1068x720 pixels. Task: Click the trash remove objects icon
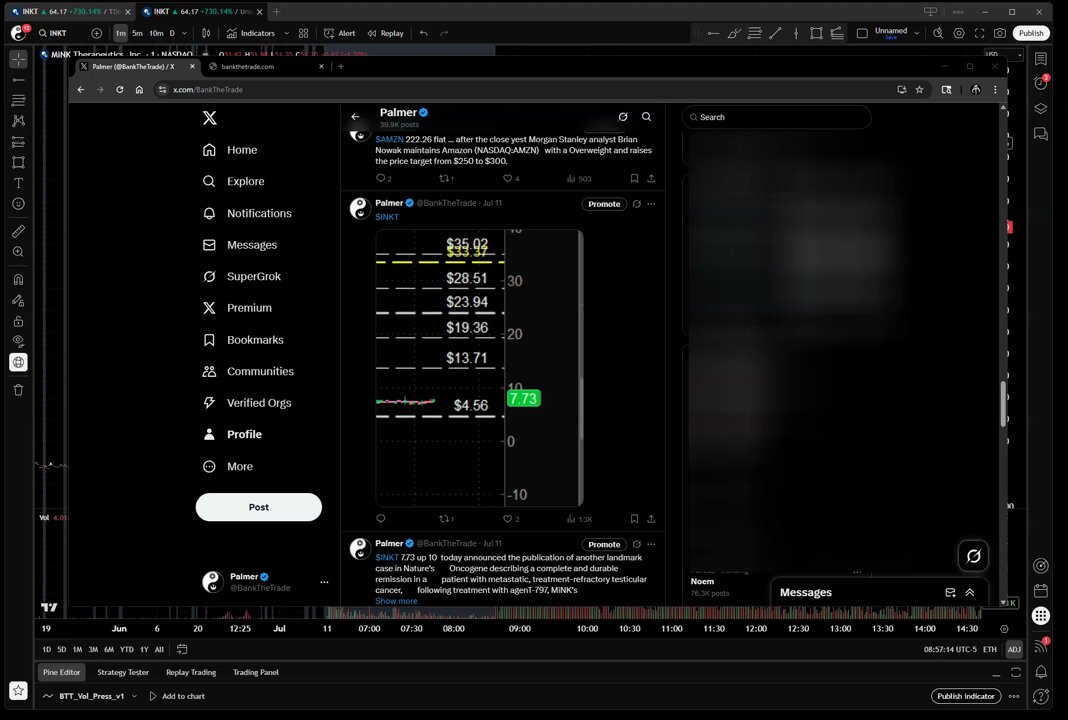[x=18, y=390]
